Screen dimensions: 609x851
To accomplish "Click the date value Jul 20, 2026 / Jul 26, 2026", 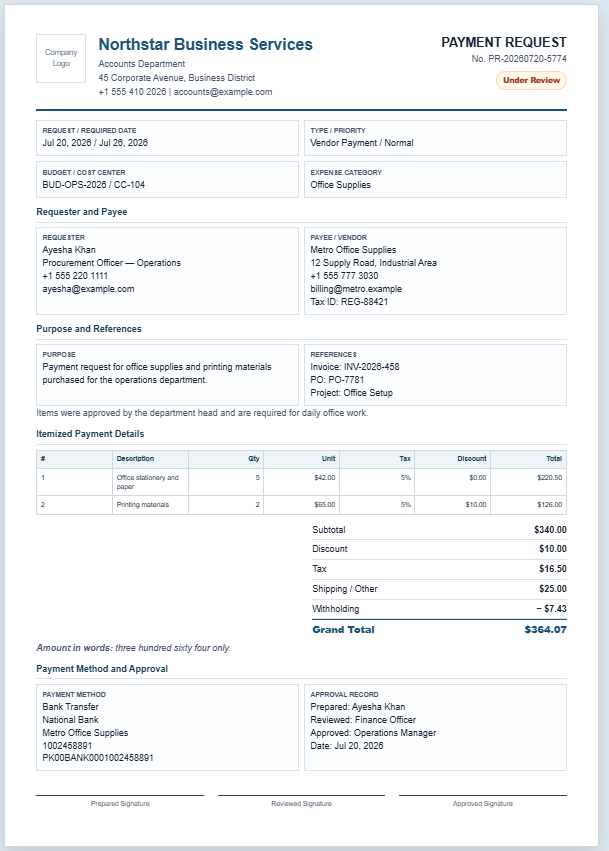I will tap(95, 143).
